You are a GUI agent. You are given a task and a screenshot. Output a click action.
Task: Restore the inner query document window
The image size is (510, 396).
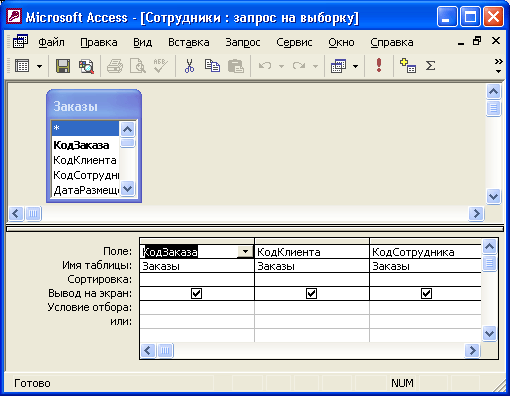(477, 41)
